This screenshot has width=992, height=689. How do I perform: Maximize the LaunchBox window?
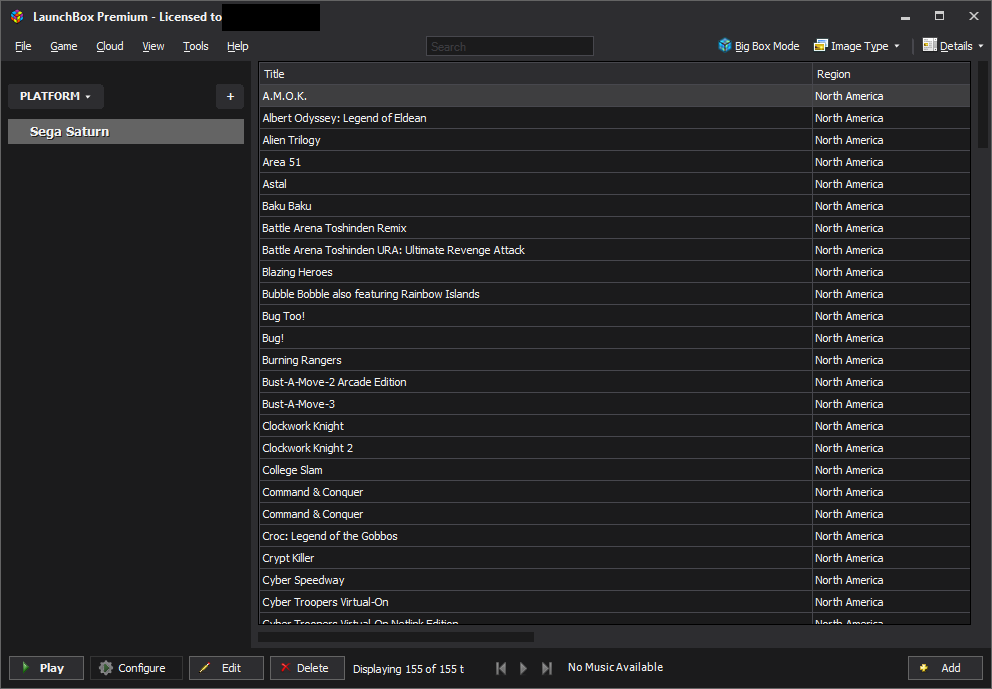pyautogui.click(x=939, y=16)
